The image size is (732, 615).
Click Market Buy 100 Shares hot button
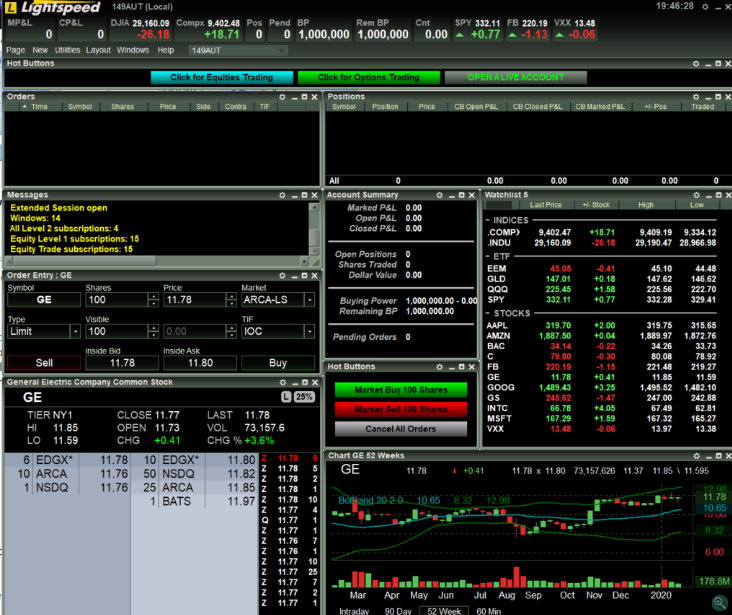click(x=401, y=390)
